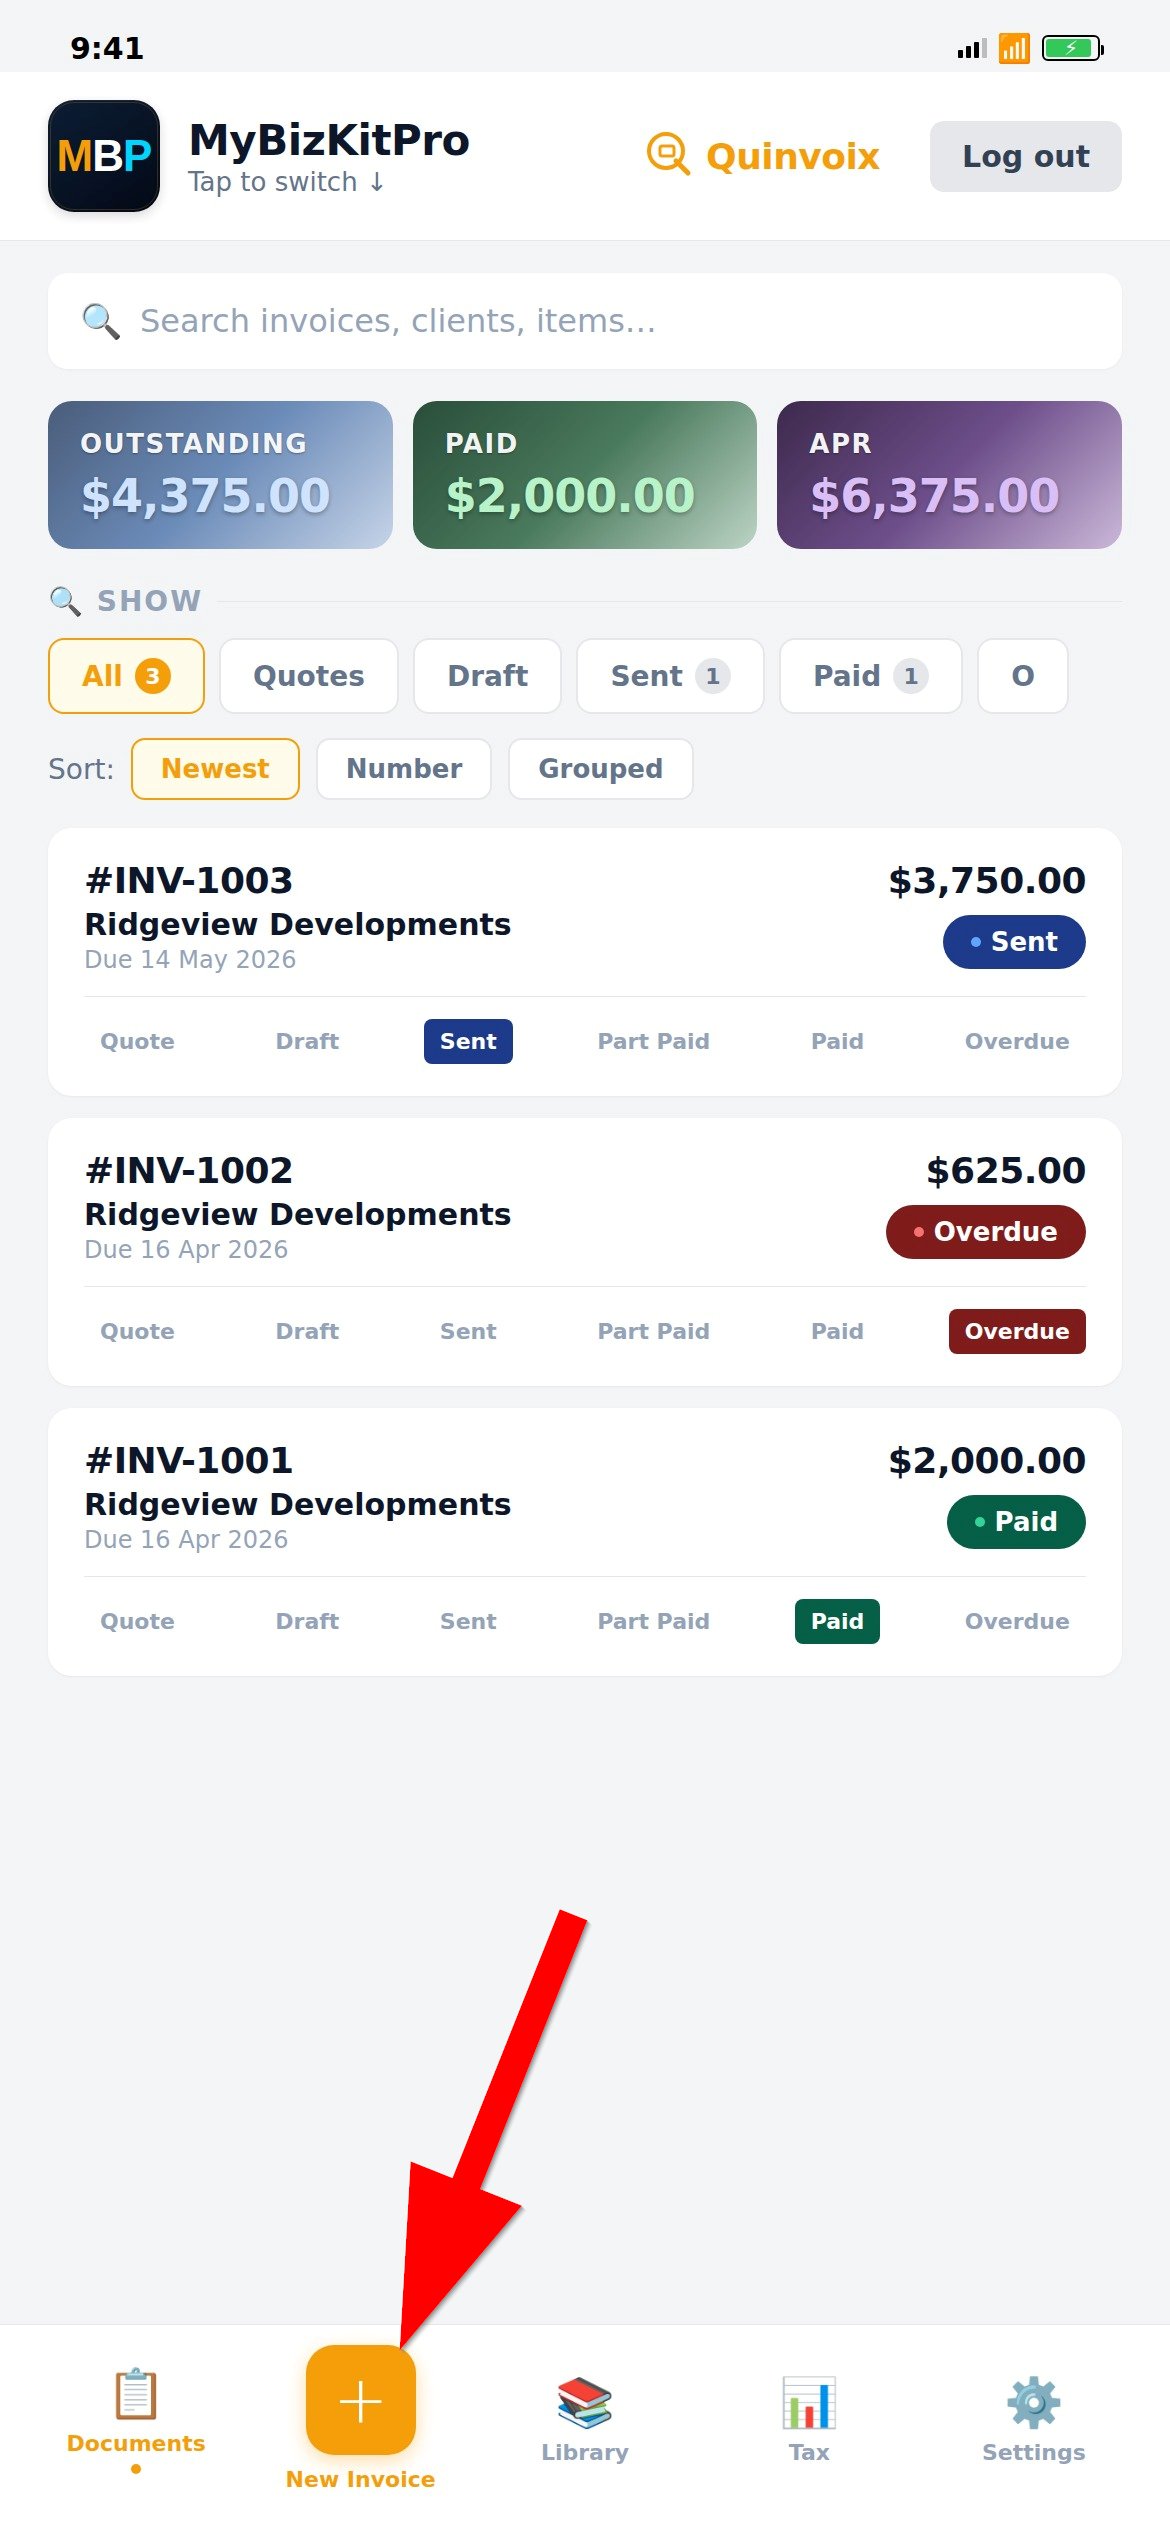Open the Quinvoix search assistant

click(763, 156)
